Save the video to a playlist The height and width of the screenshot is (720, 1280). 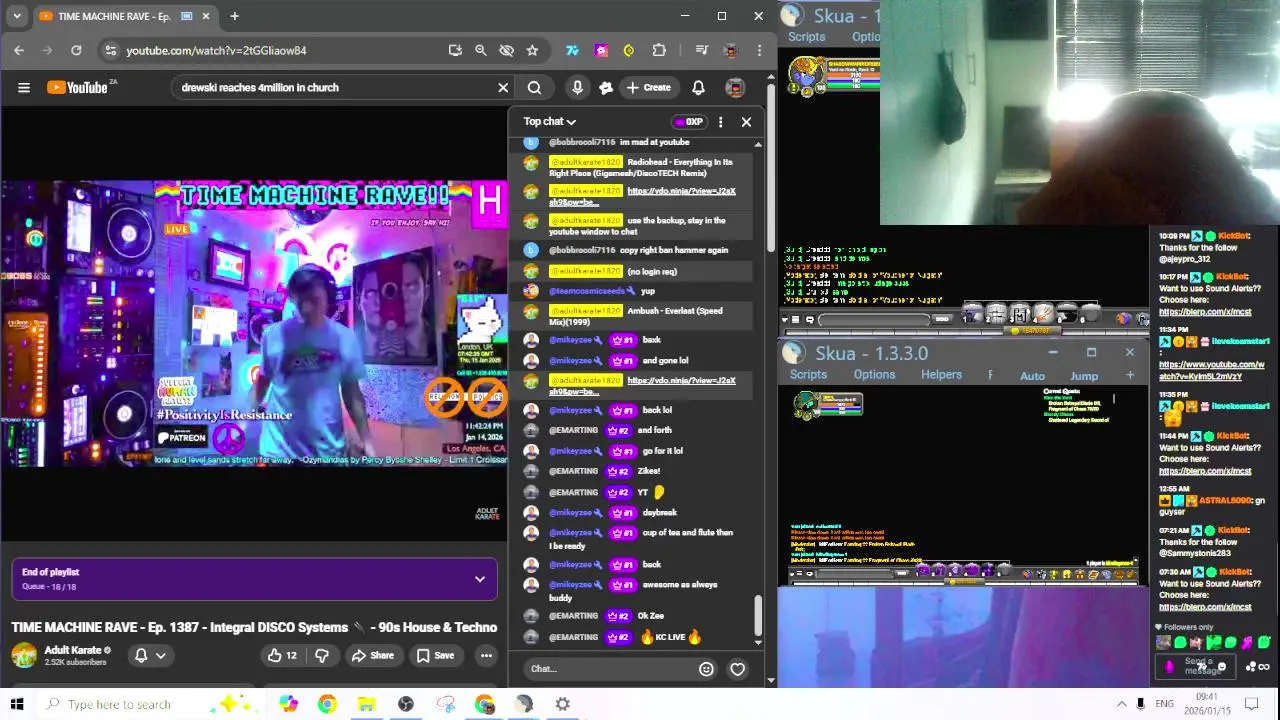click(x=435, y=655)
